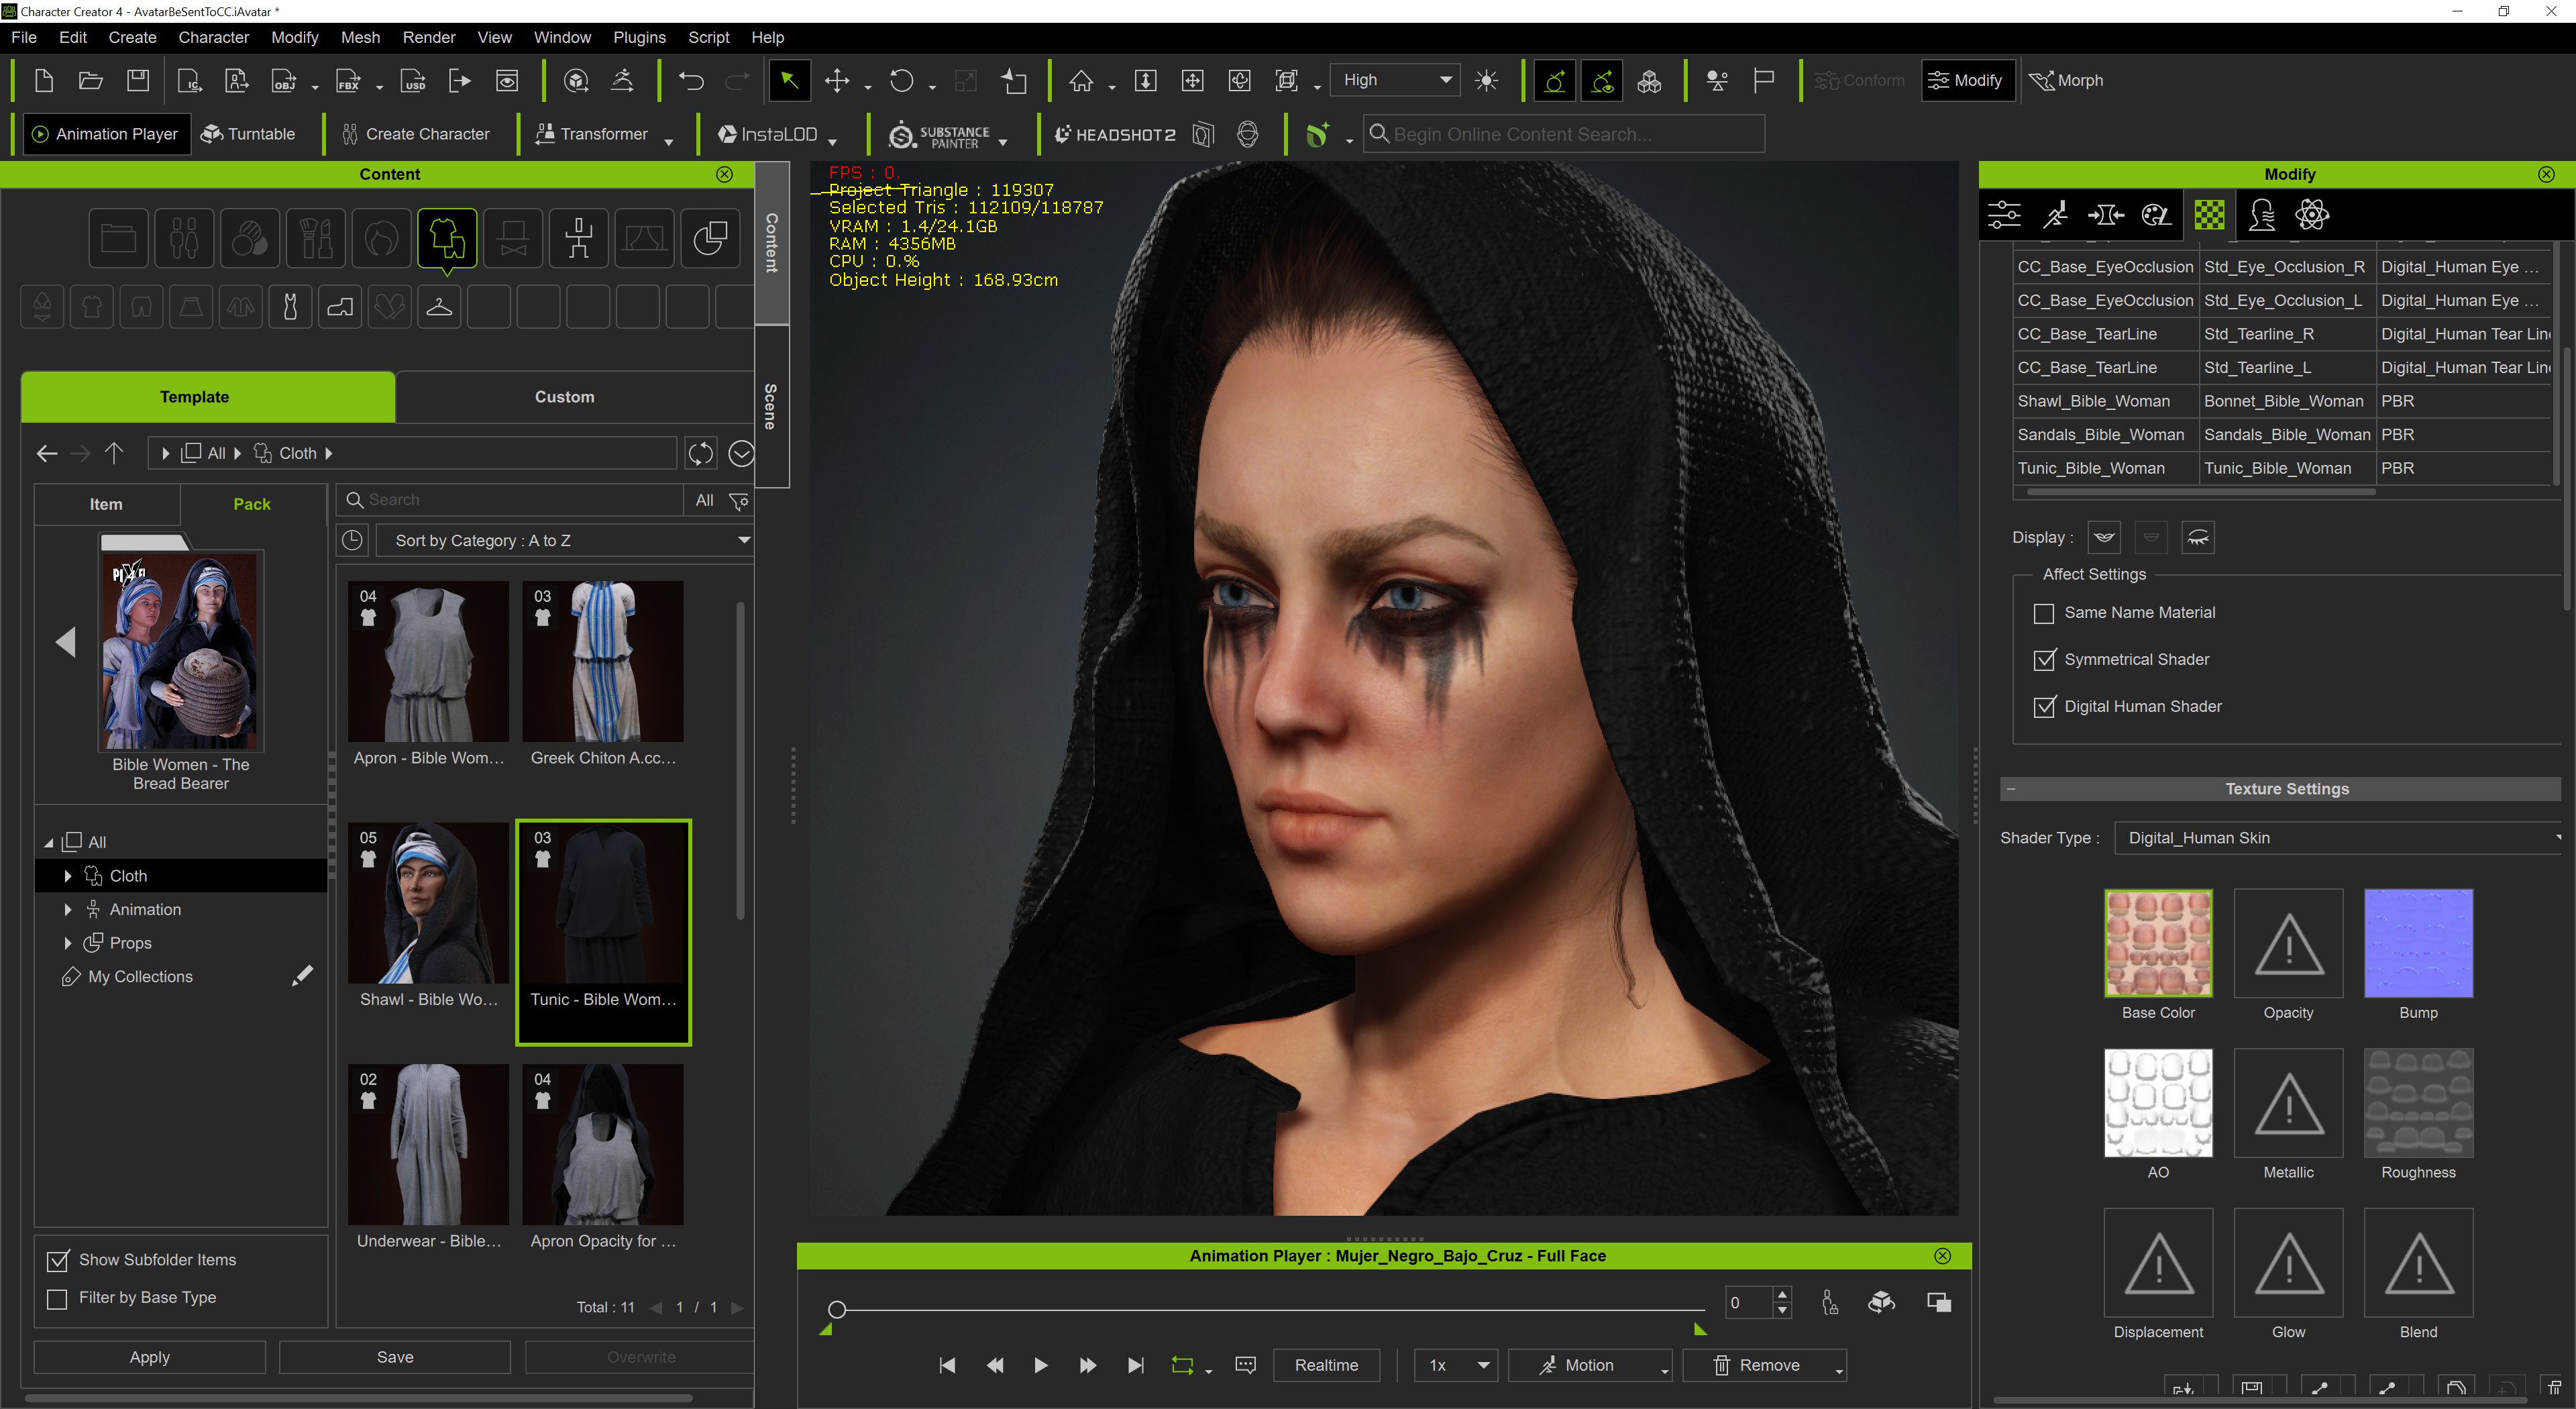Image resolution: width=2576 pixels, height=1409 pixels.
Task: Select the Shawl - Bible Woman thumbnail
Action: 428,904
